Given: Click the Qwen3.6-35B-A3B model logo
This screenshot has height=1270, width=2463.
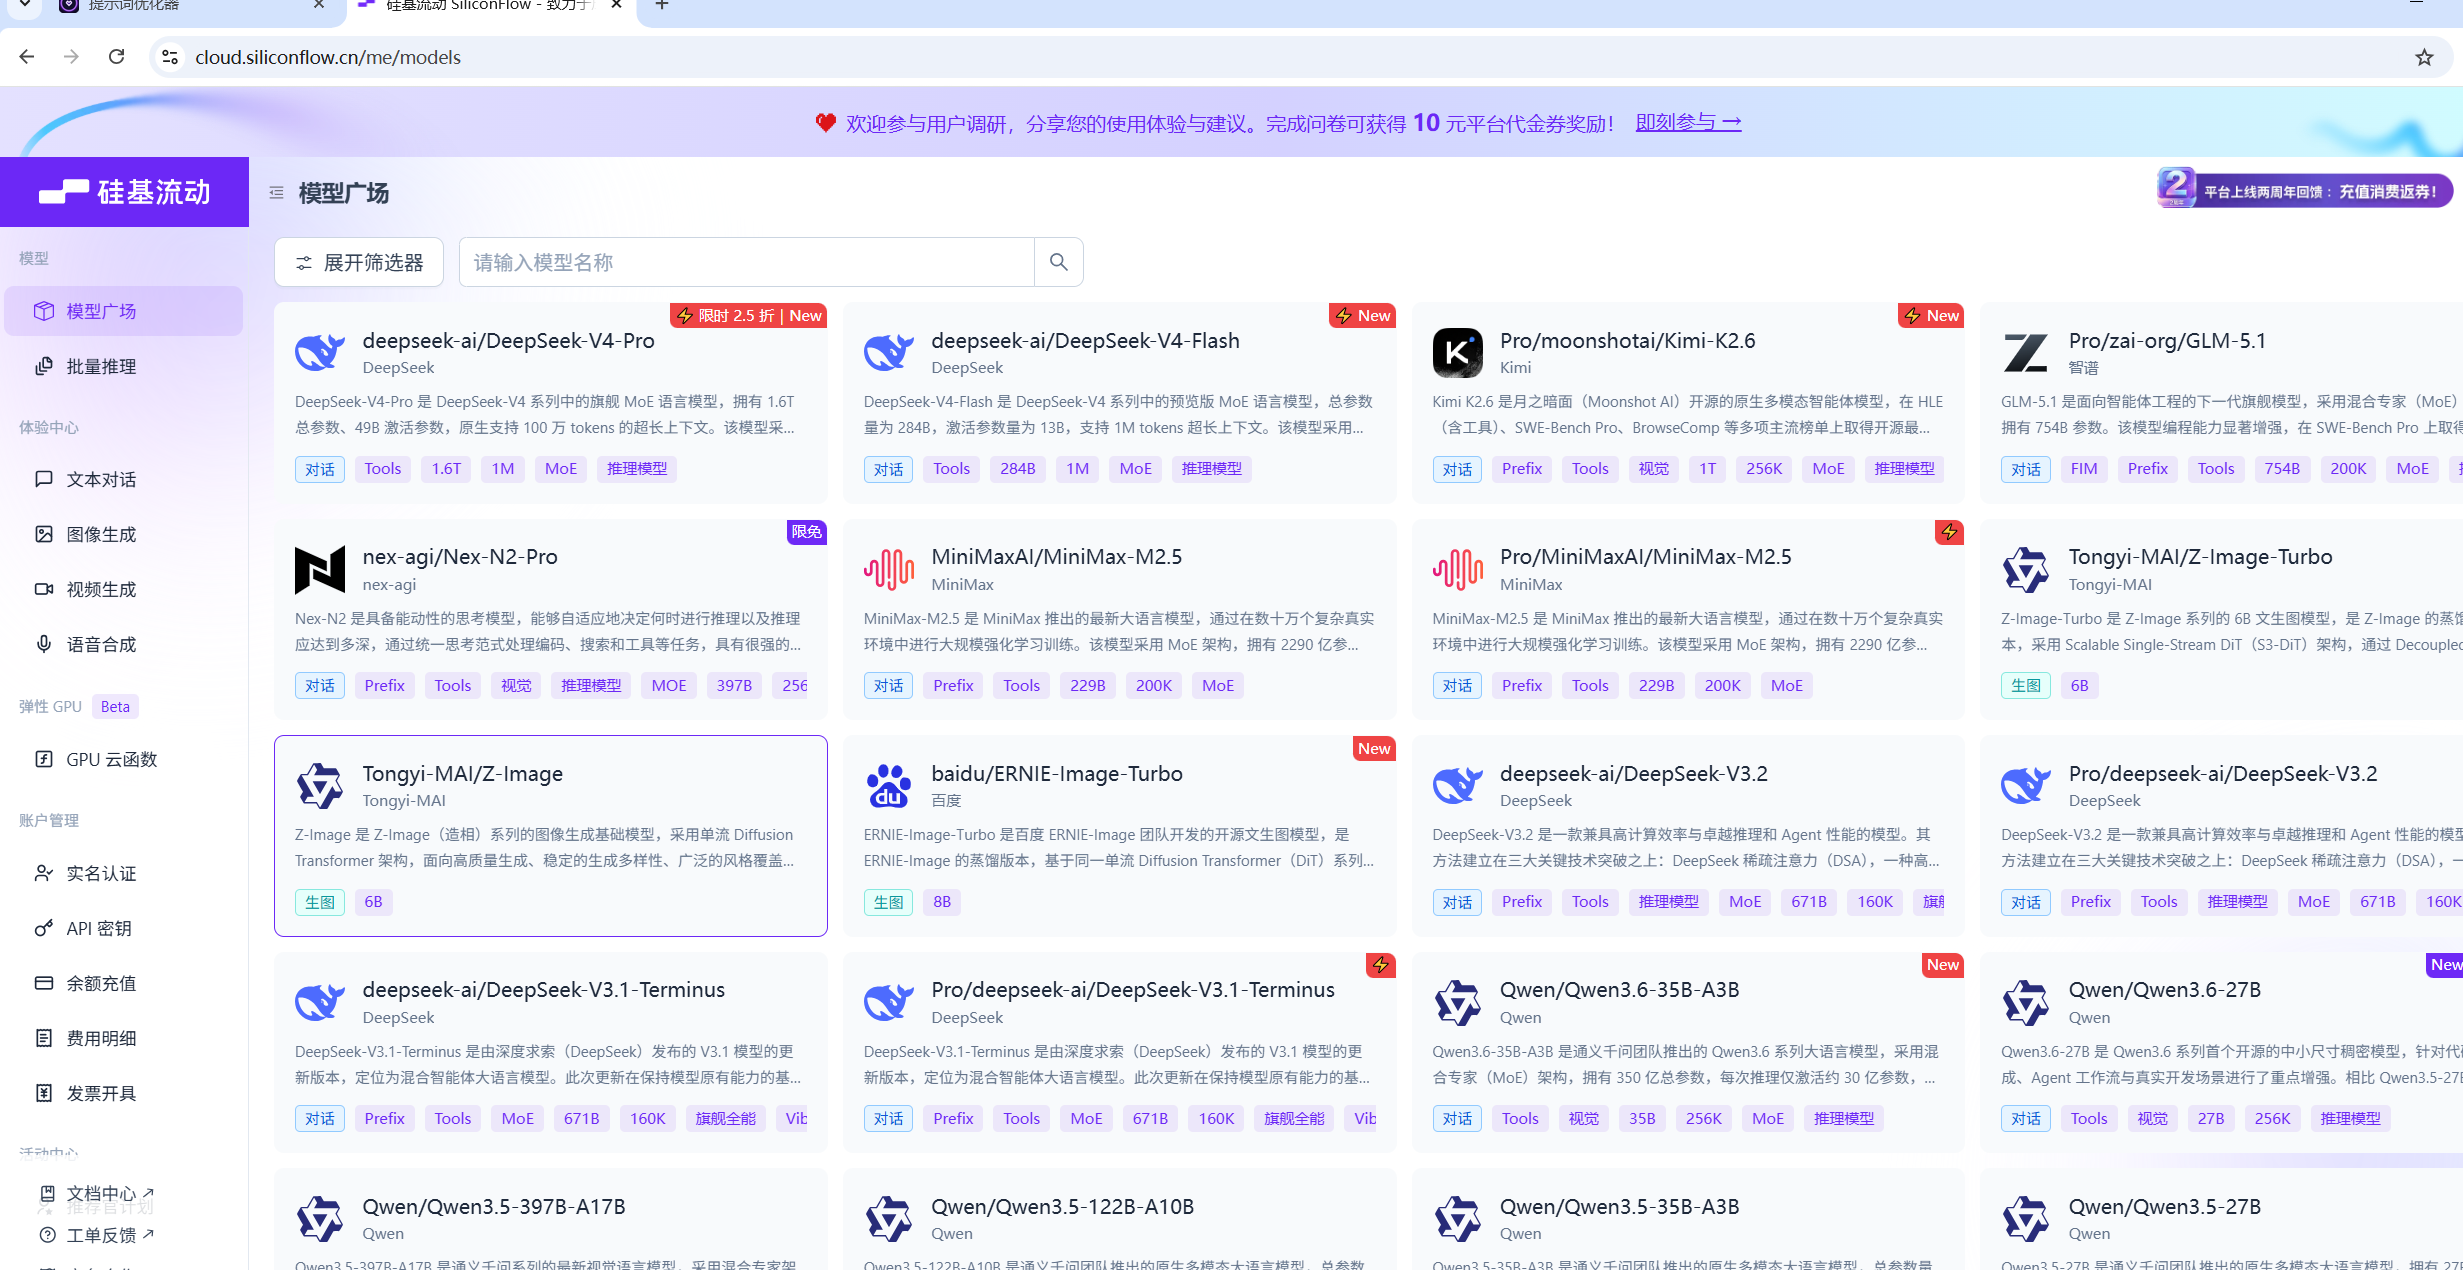Looking at the screenshot, I should (1458, 1003).
